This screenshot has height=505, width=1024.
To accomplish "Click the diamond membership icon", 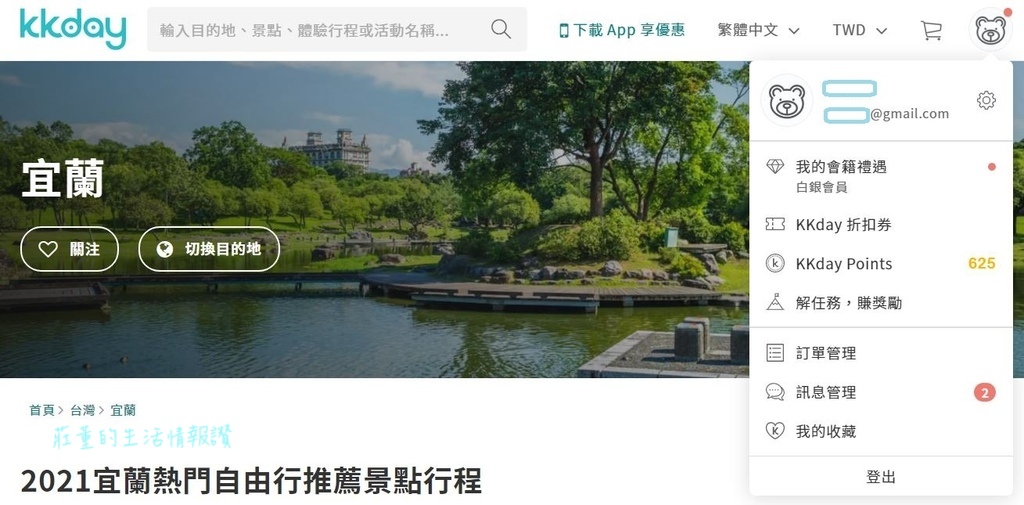I will [x=775, y=167].
